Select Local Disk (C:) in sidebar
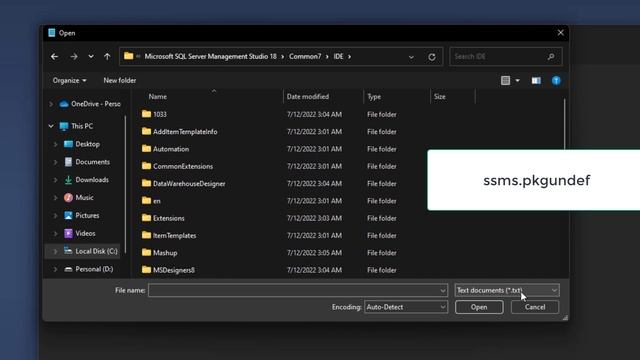 pos(91,251)
